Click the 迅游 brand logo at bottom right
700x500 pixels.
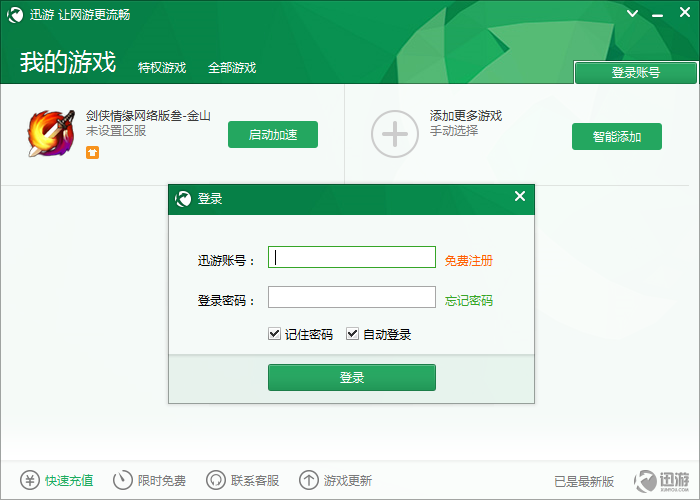coord(662,481)
